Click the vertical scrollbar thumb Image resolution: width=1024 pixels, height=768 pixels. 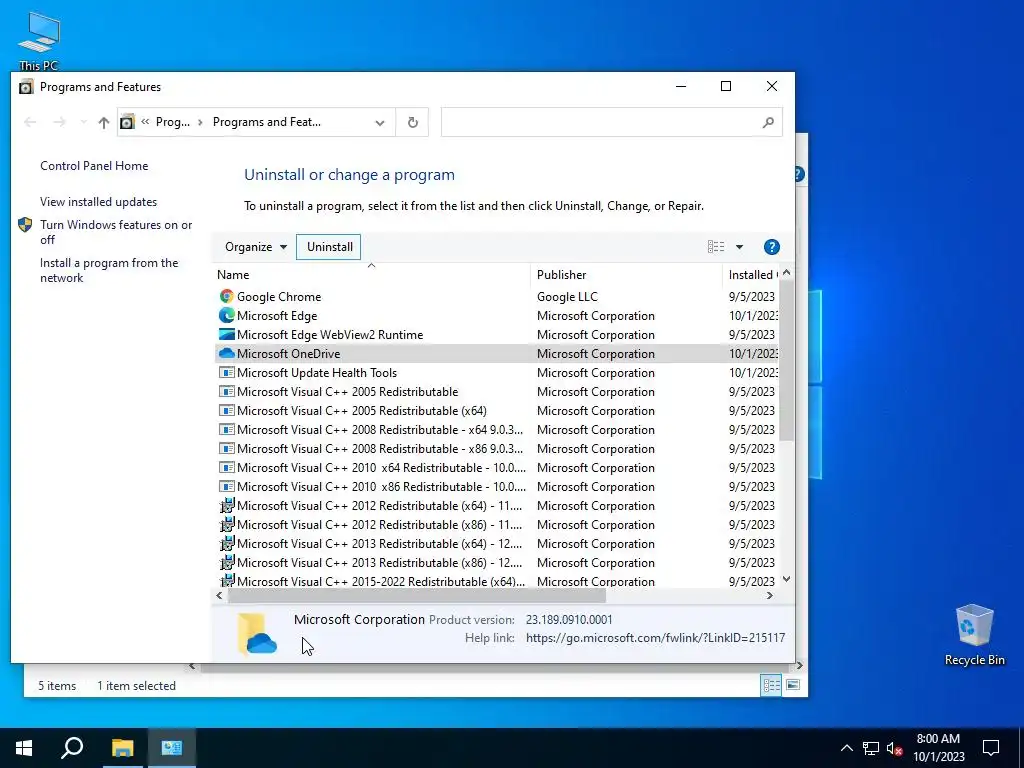tap(786, 360)
